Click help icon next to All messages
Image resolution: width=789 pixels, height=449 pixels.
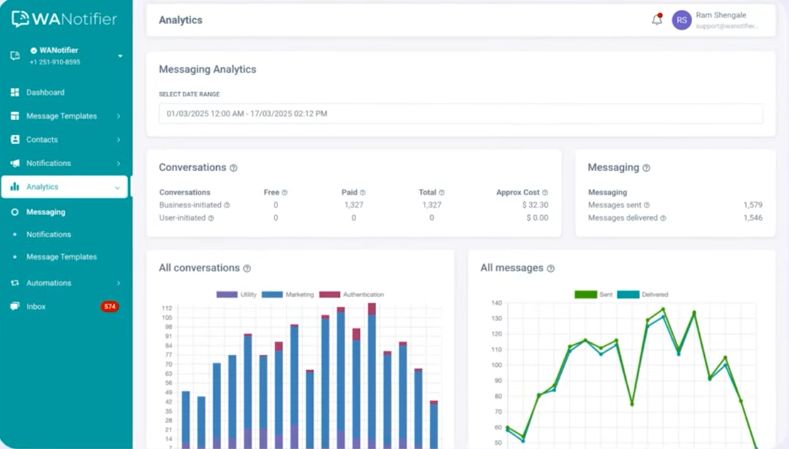(x=550, y=268)
